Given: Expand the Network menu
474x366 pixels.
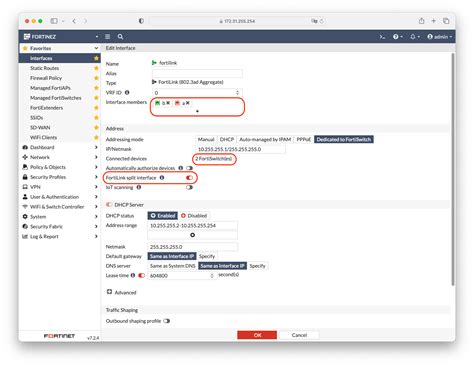Looking at the screenshot, I should [60, 157].
